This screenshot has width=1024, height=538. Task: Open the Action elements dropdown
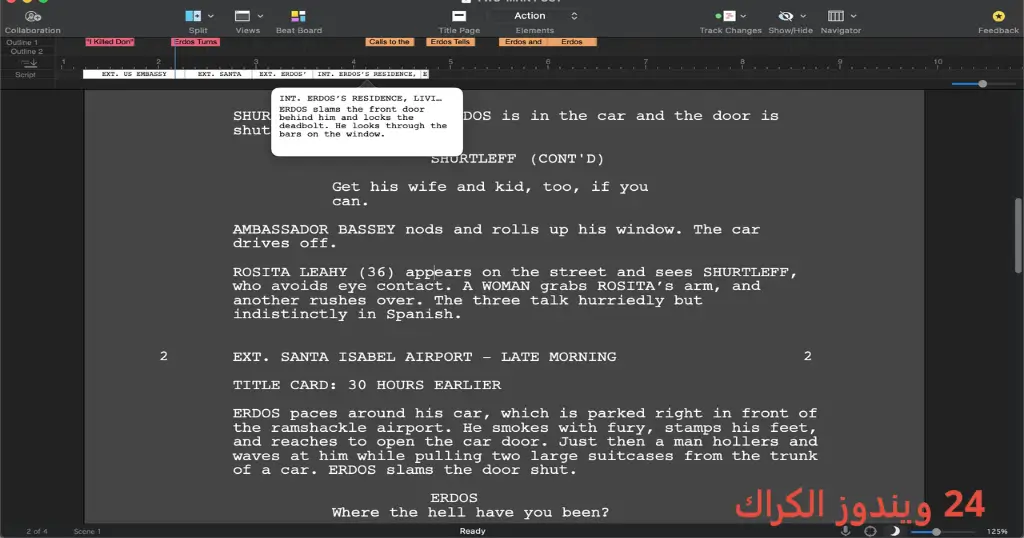pyautogui.click(x=535, y=16)
